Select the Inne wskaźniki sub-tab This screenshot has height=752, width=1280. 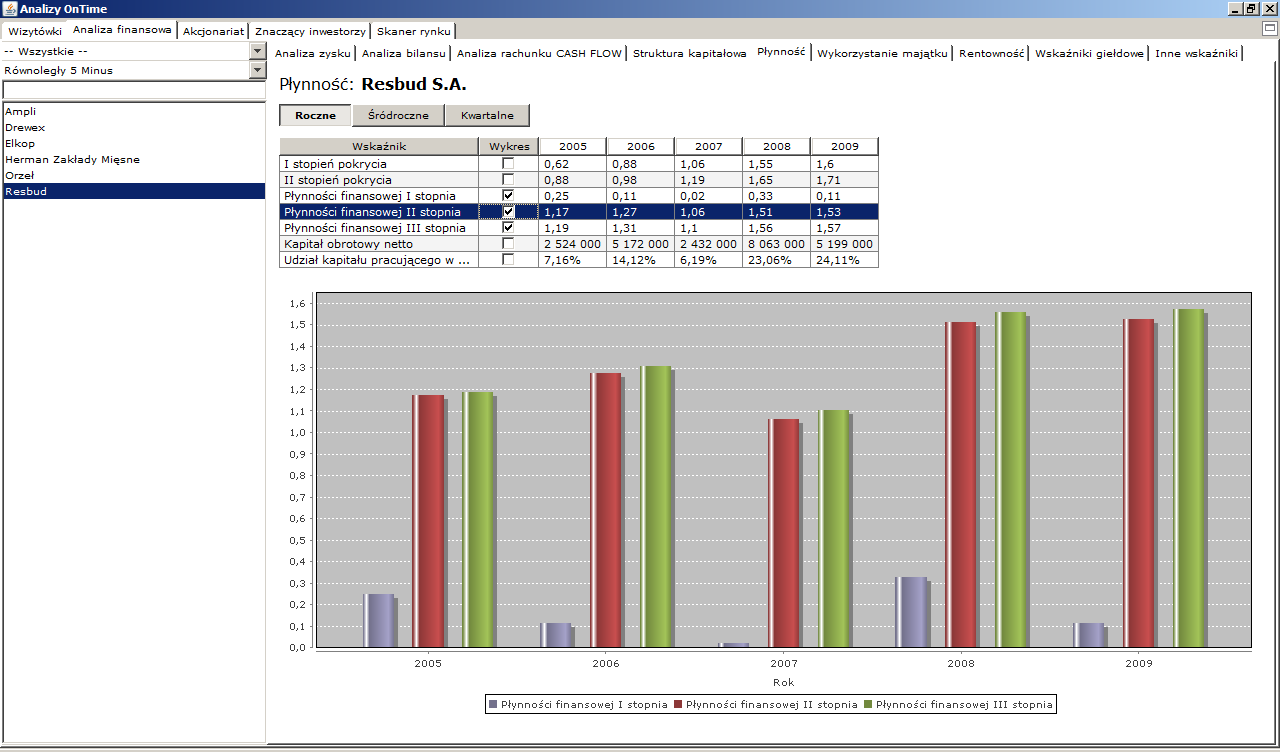point(1196,53)
